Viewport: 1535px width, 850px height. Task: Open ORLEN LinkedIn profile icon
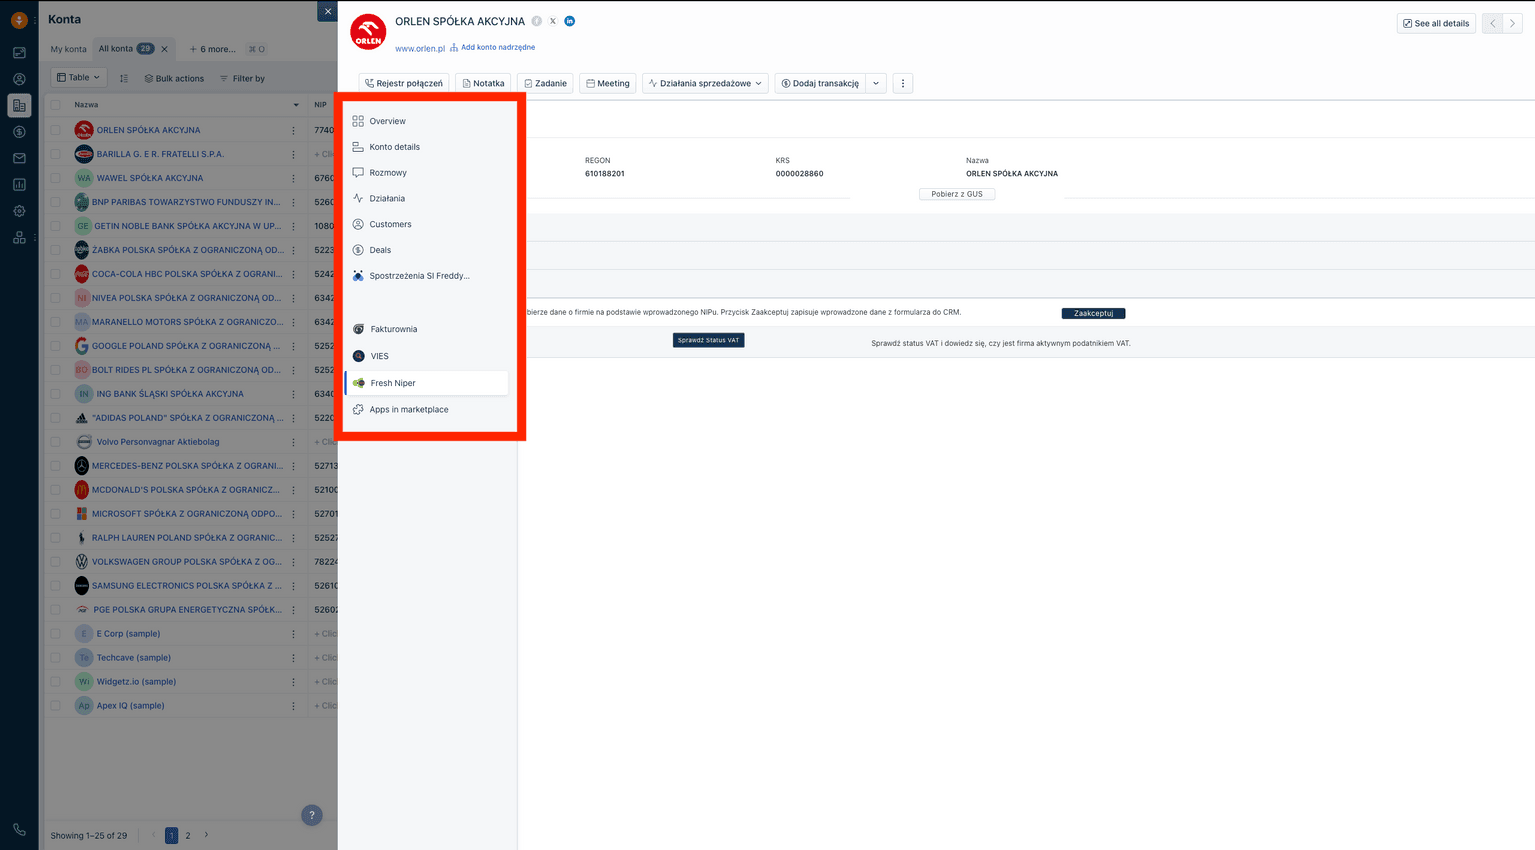point(570,21)
